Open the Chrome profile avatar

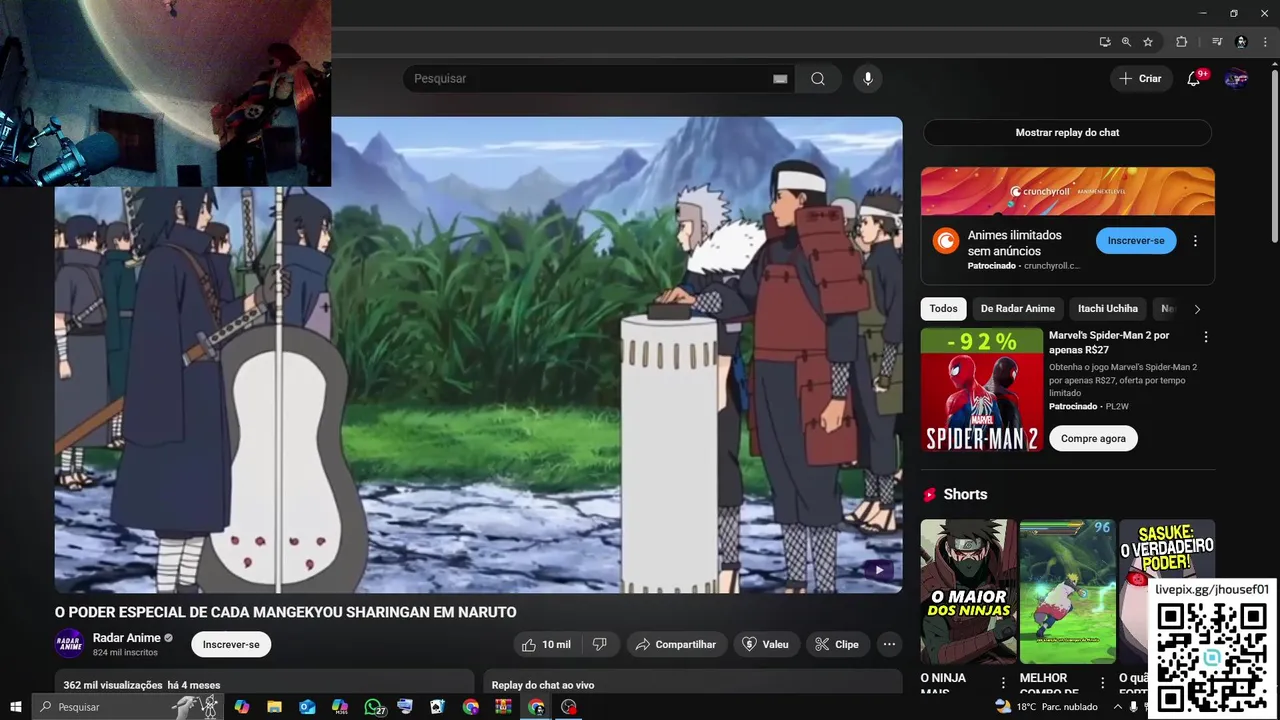tap(1241, 42)
